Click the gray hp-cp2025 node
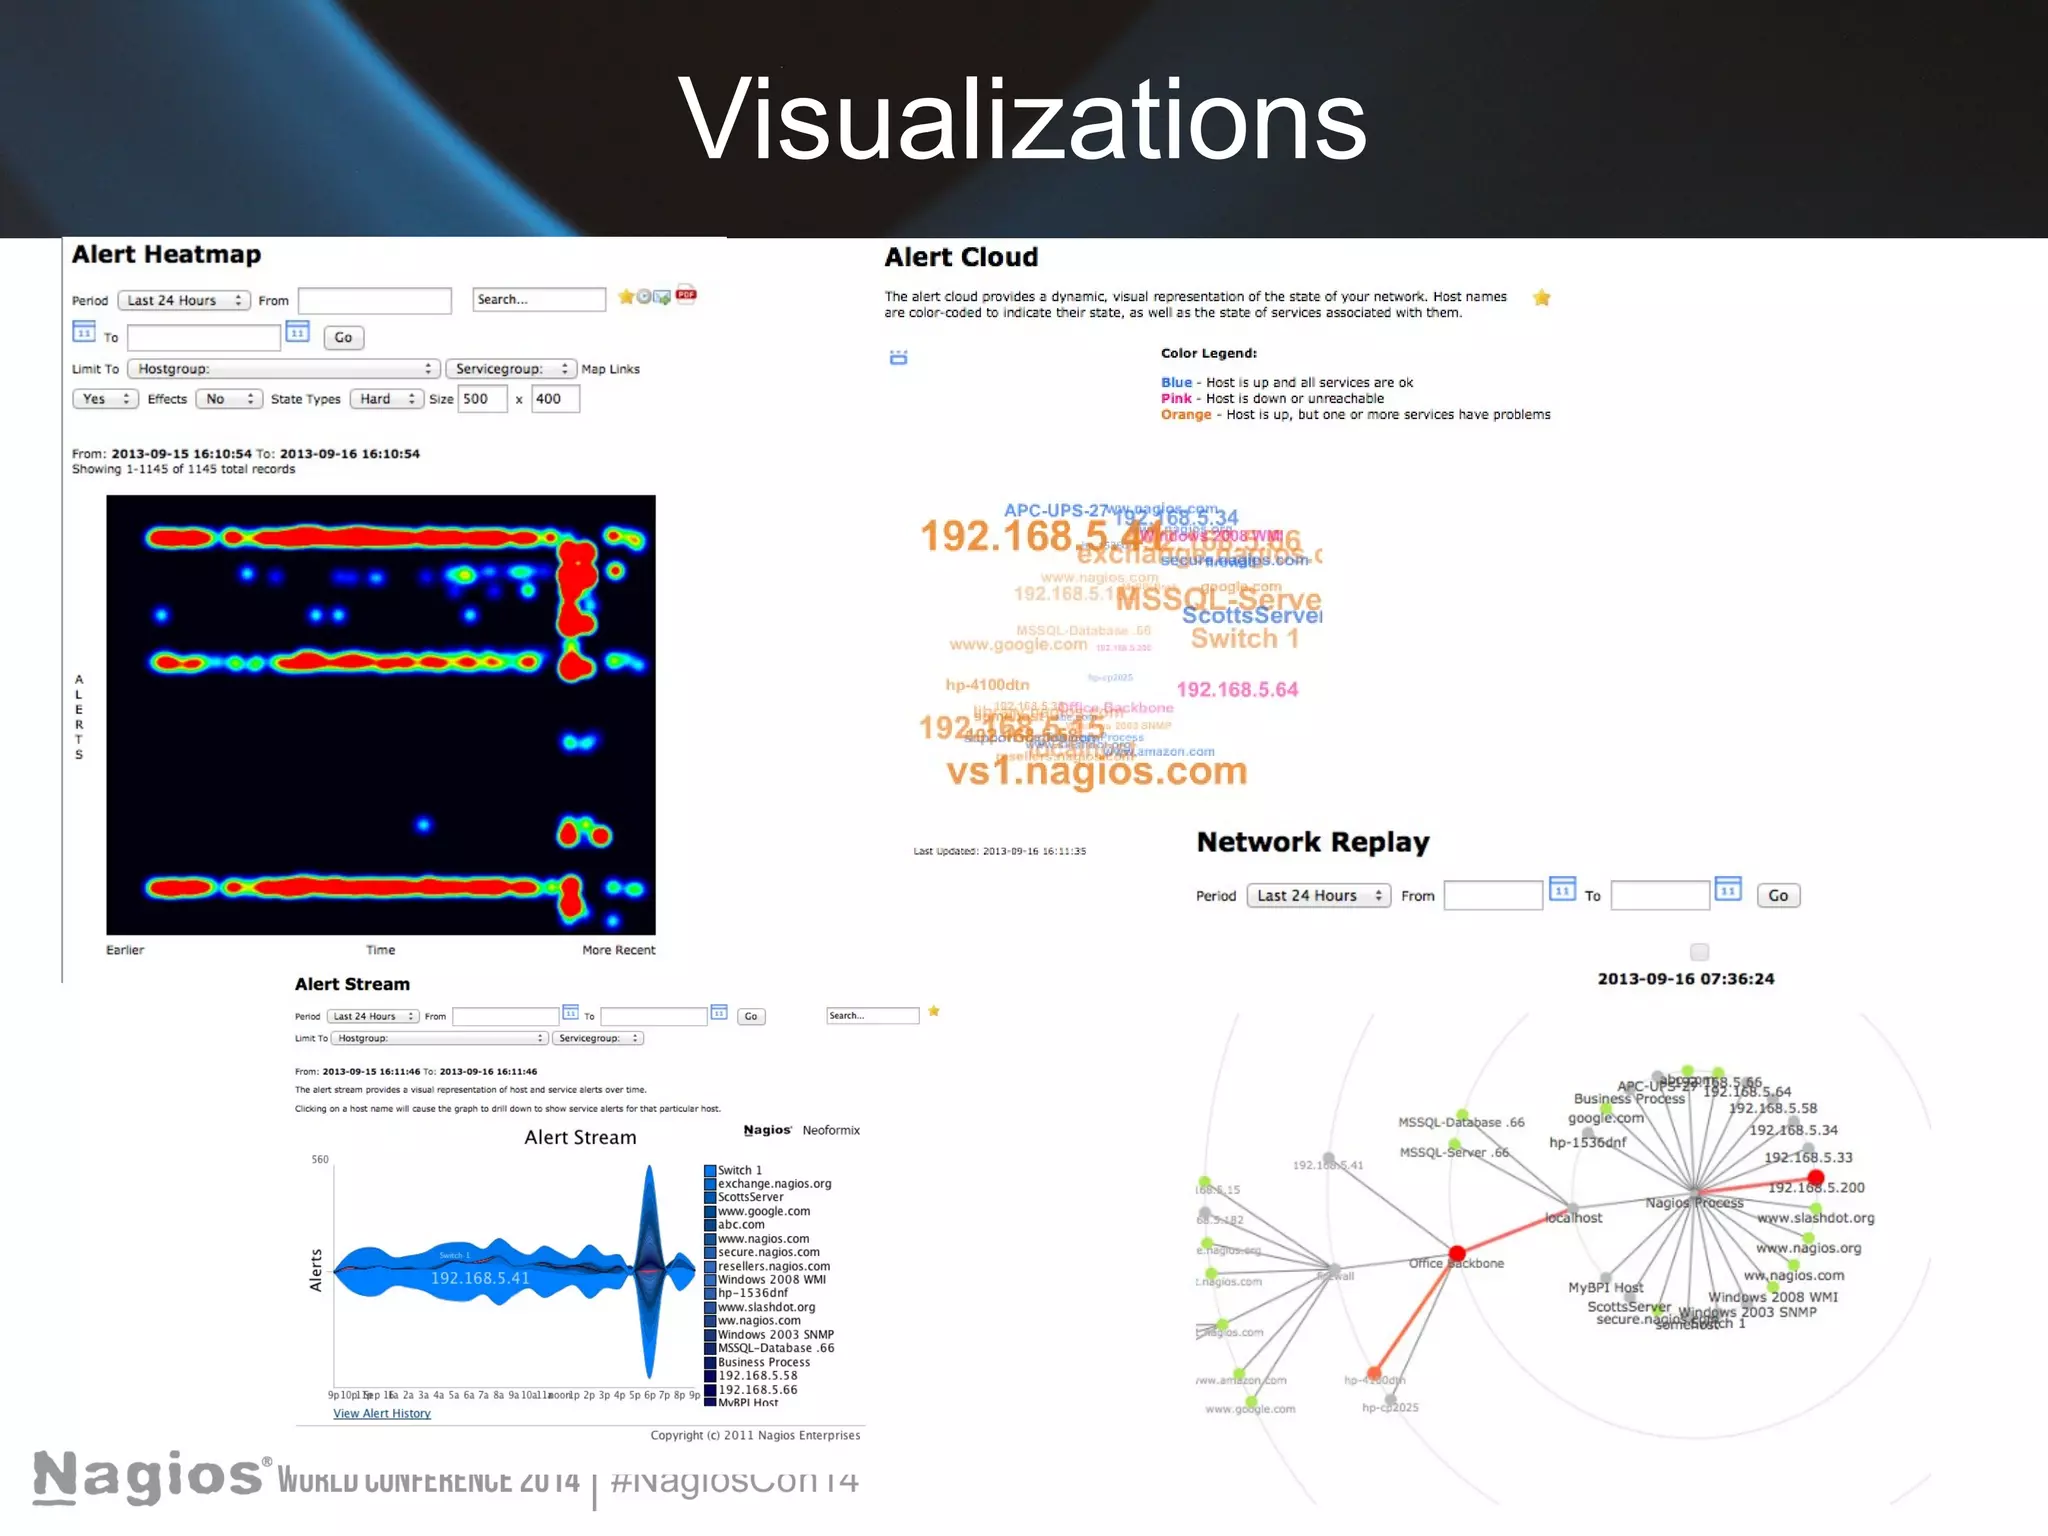Screen dimensions: 2048x1536 1390,1399
